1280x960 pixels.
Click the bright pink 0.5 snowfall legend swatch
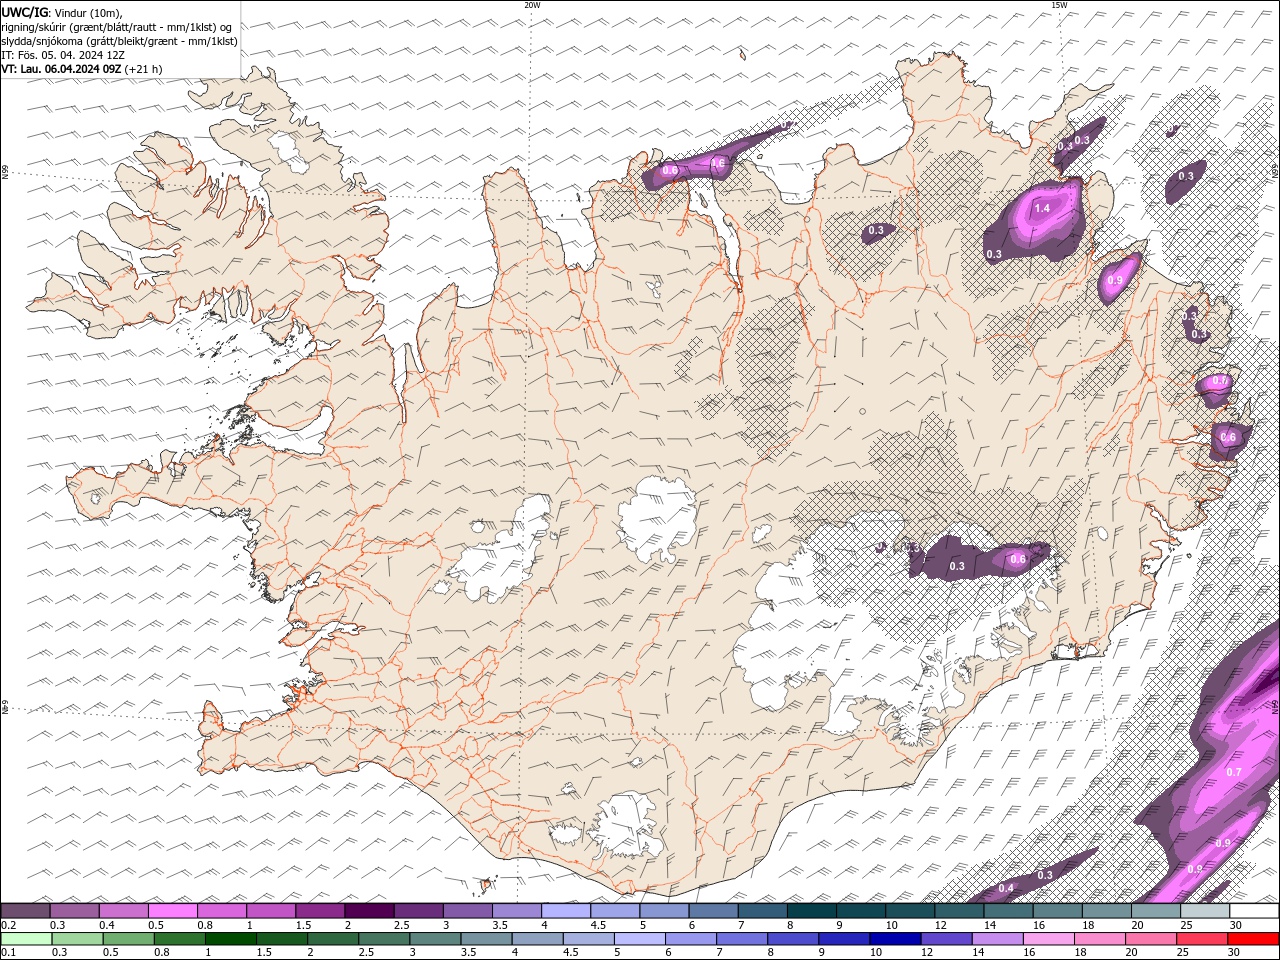point(173,911)
